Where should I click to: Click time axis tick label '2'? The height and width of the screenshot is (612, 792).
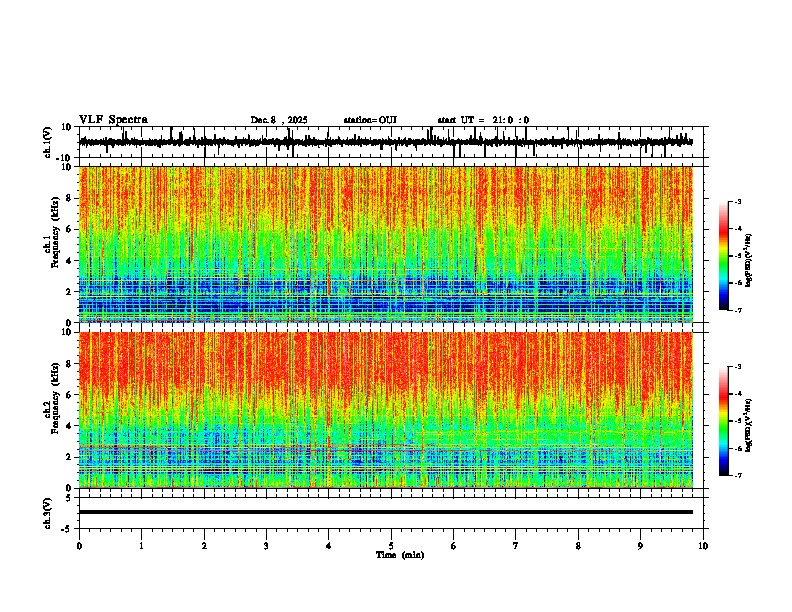[204, 546]
